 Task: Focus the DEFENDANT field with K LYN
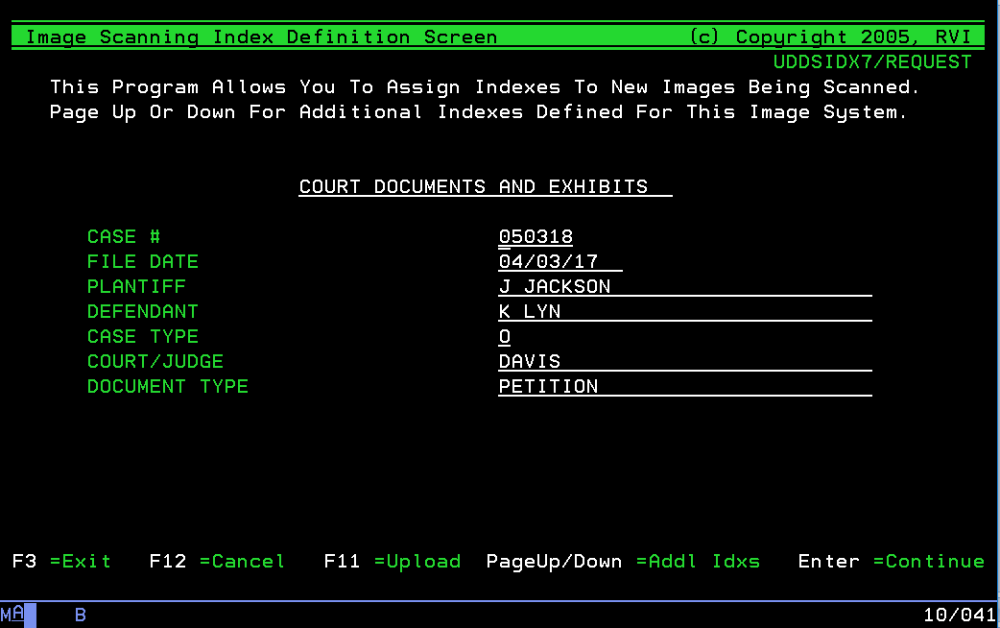[685, 311]
